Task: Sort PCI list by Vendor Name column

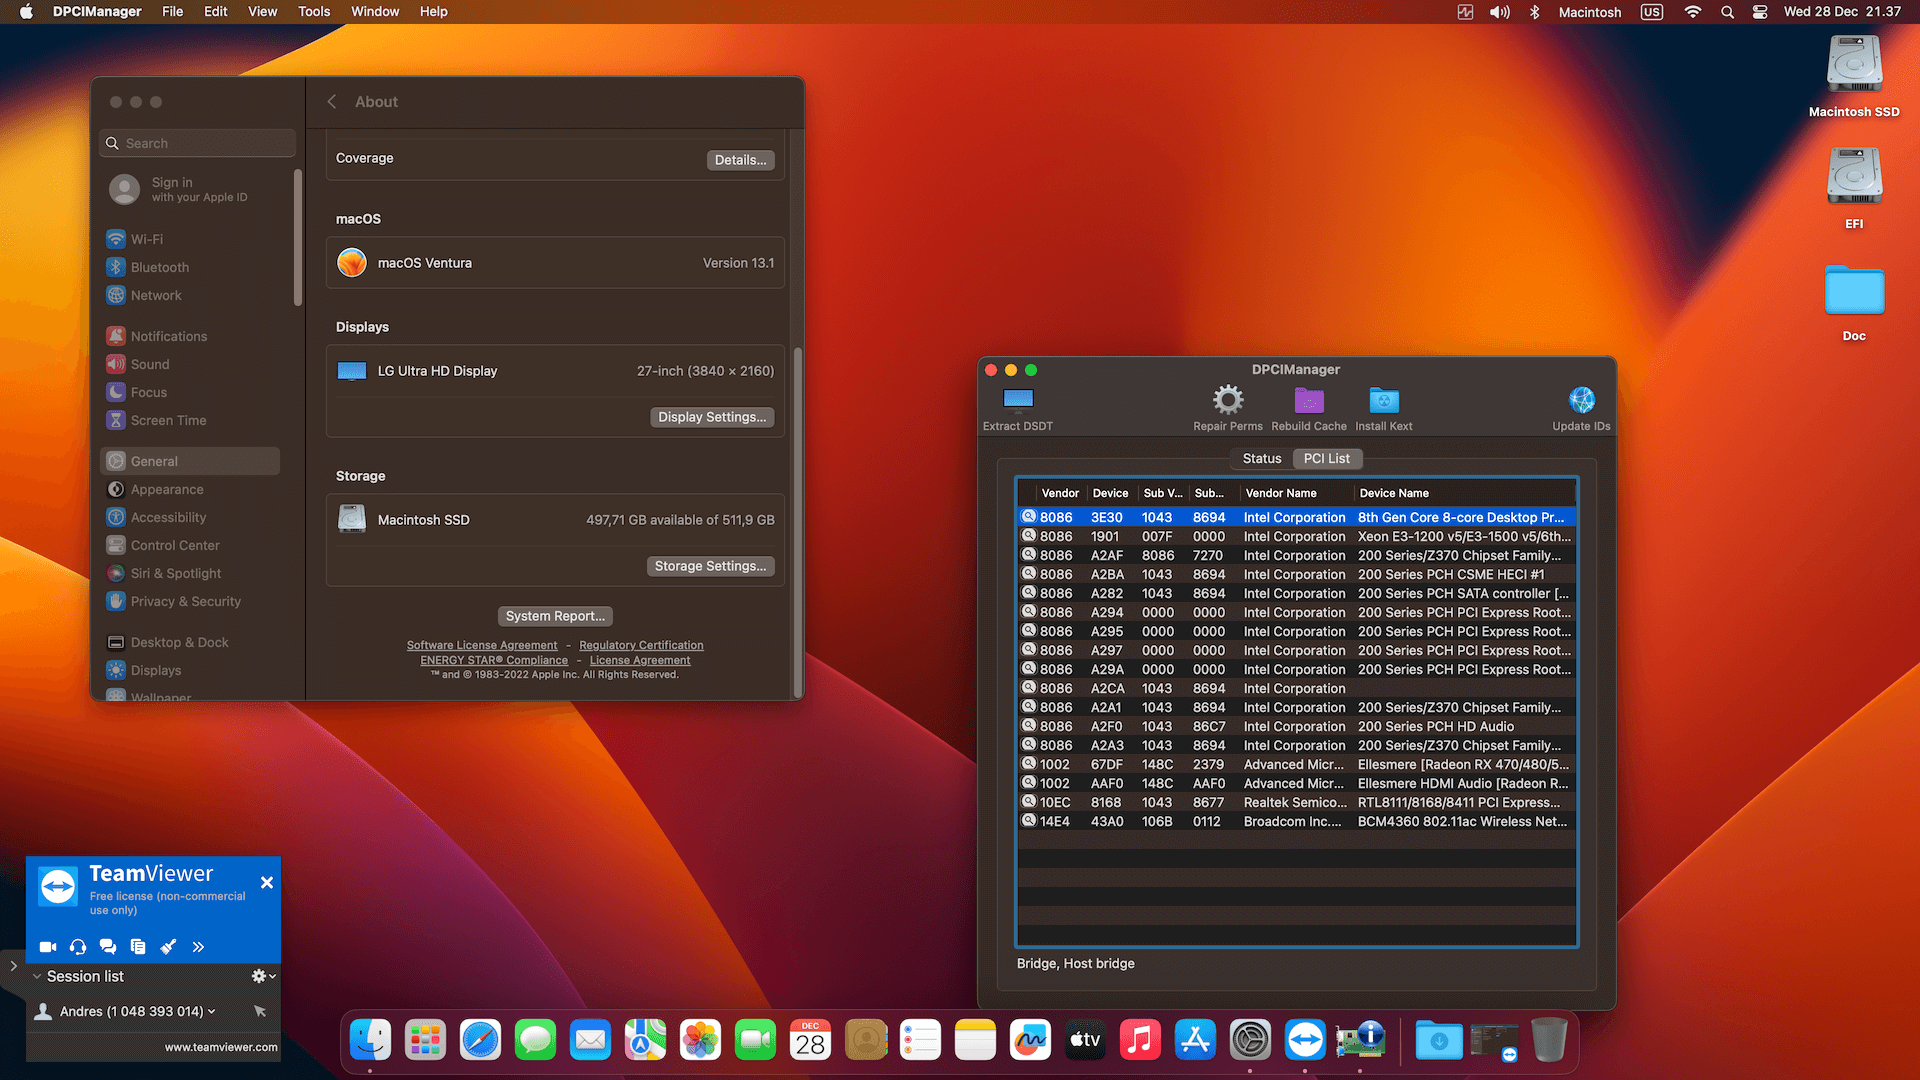Action: point(1297,493)
